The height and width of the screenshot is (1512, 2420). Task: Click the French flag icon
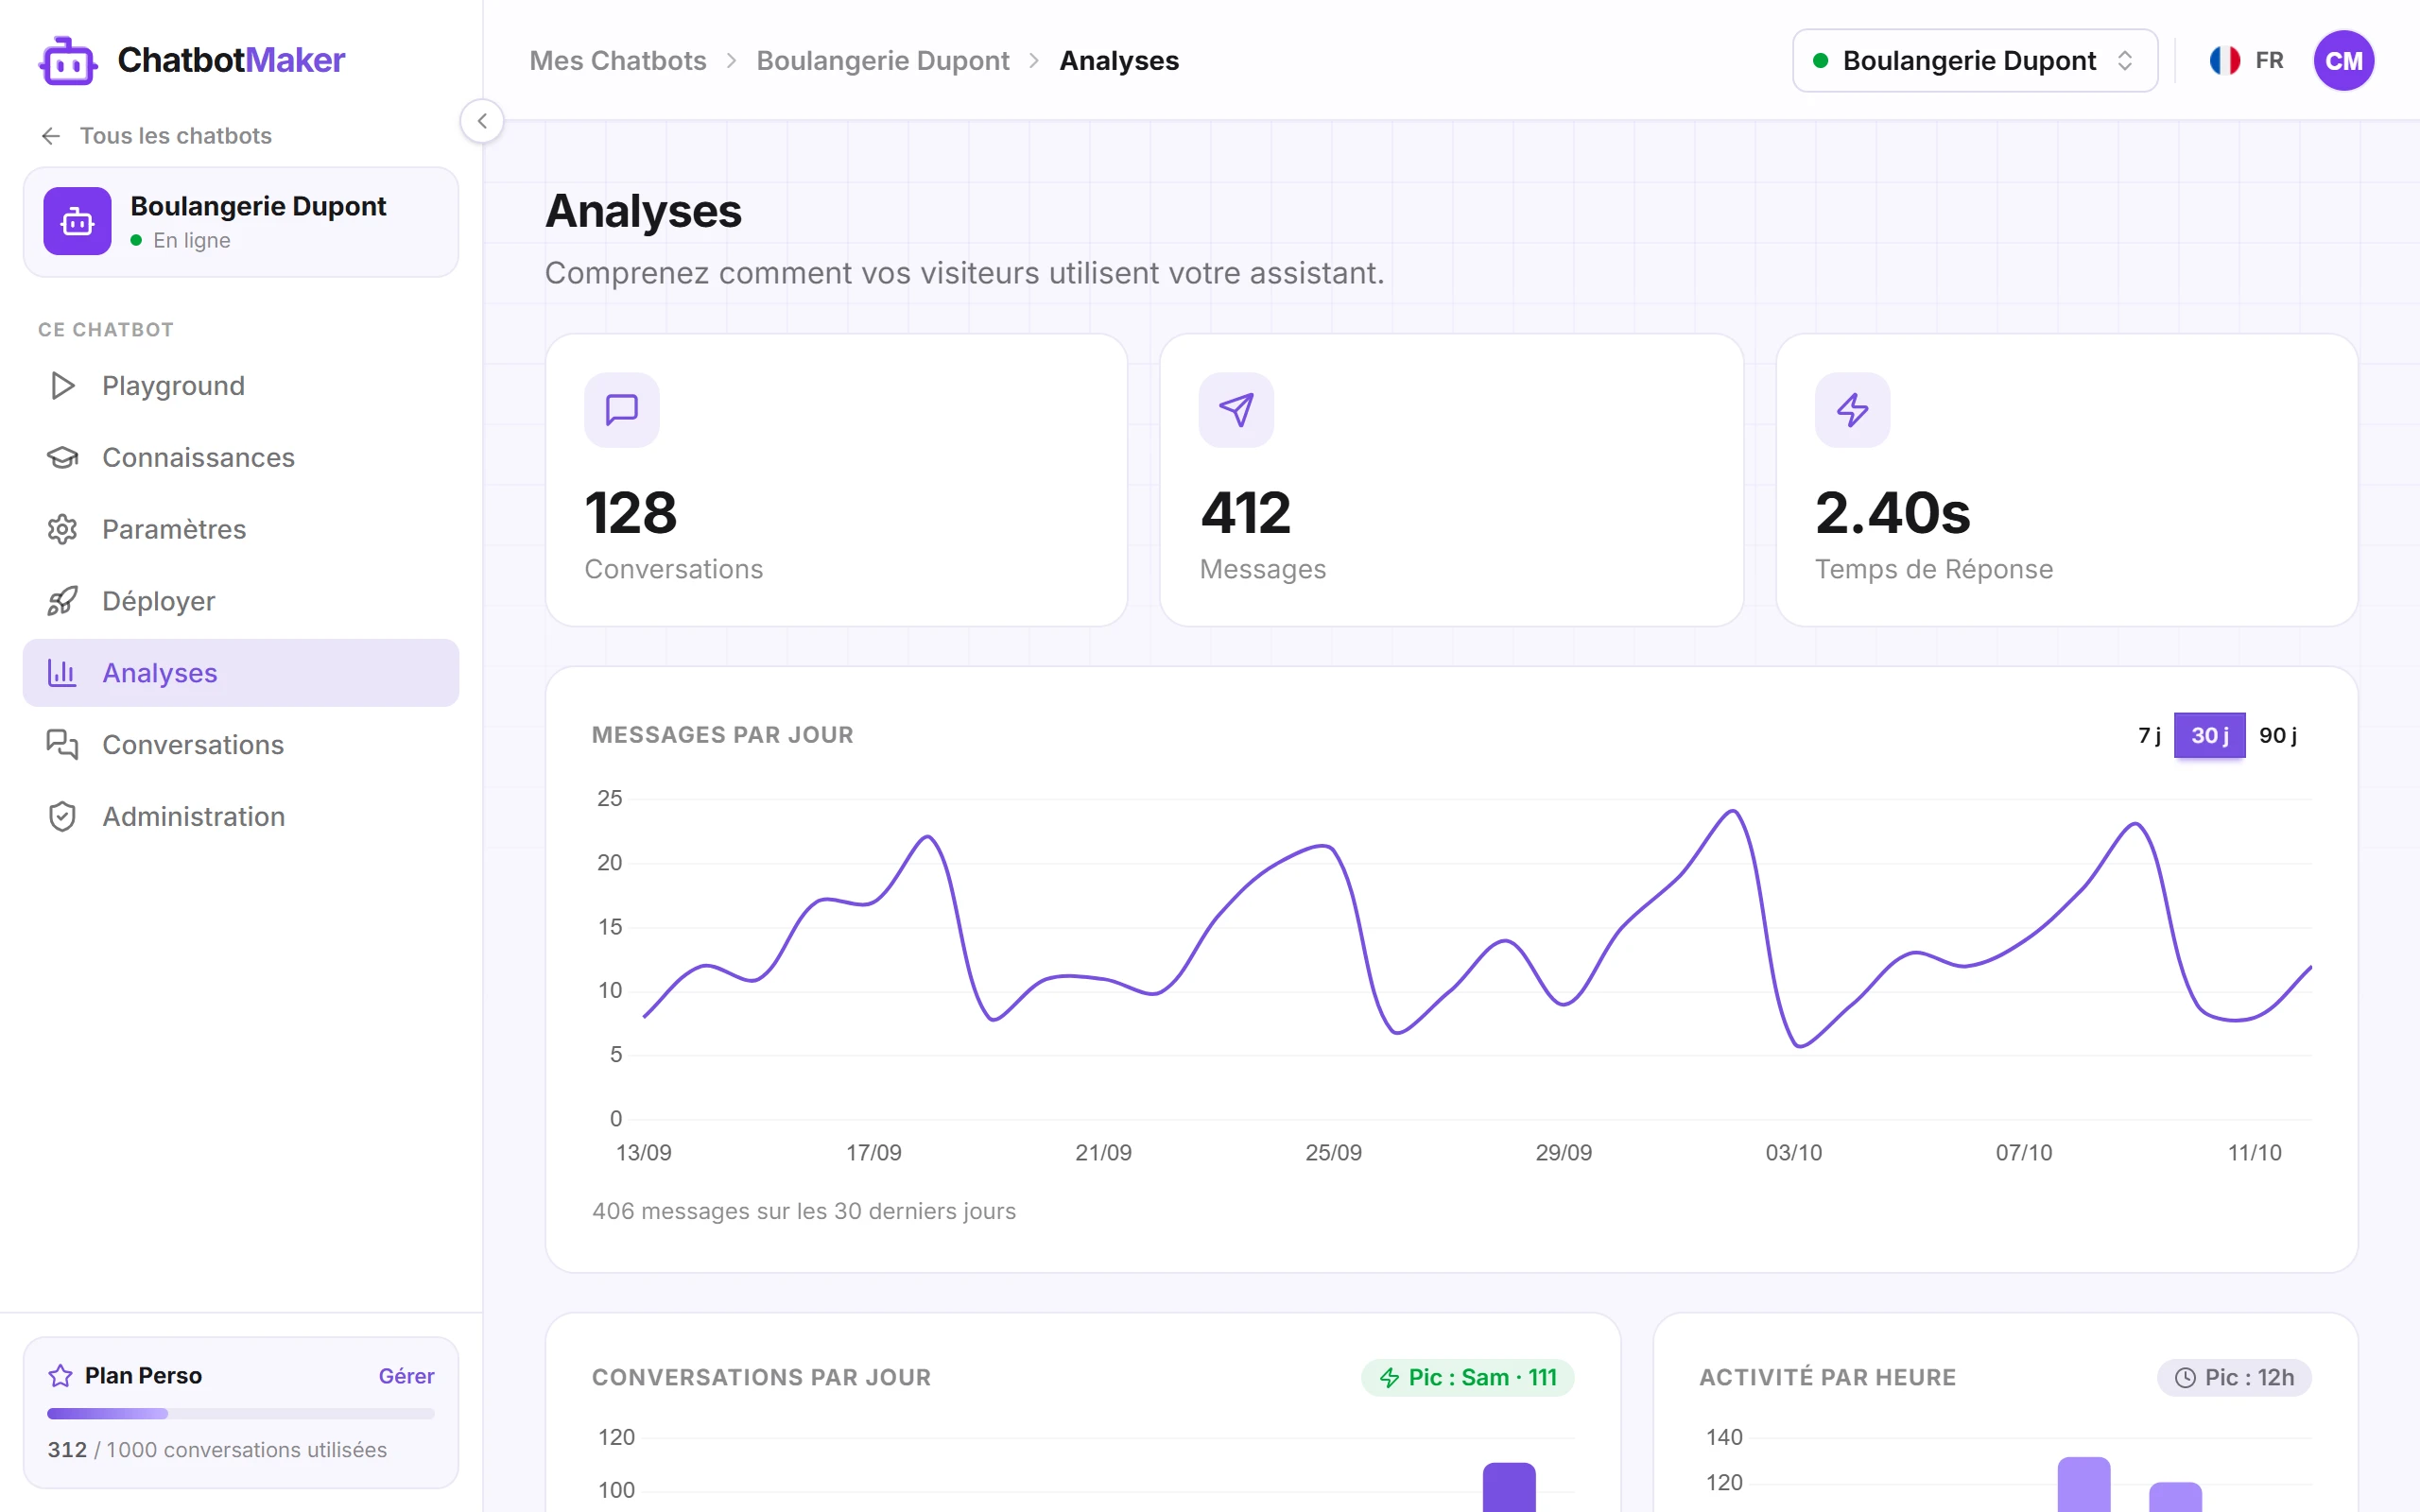[x=2224, y=61]
